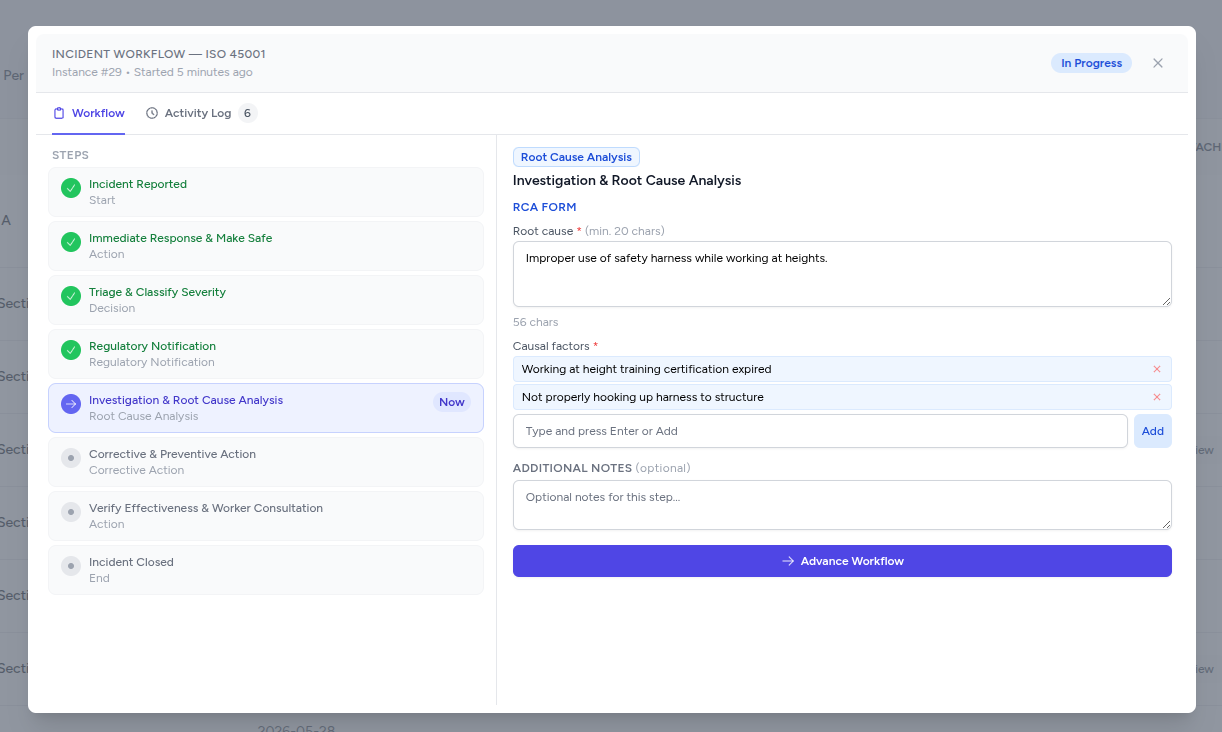The width and height of the screenshot is (1222, 732).
Task: Click the In Progress status badge
Action: (1091, 63)
